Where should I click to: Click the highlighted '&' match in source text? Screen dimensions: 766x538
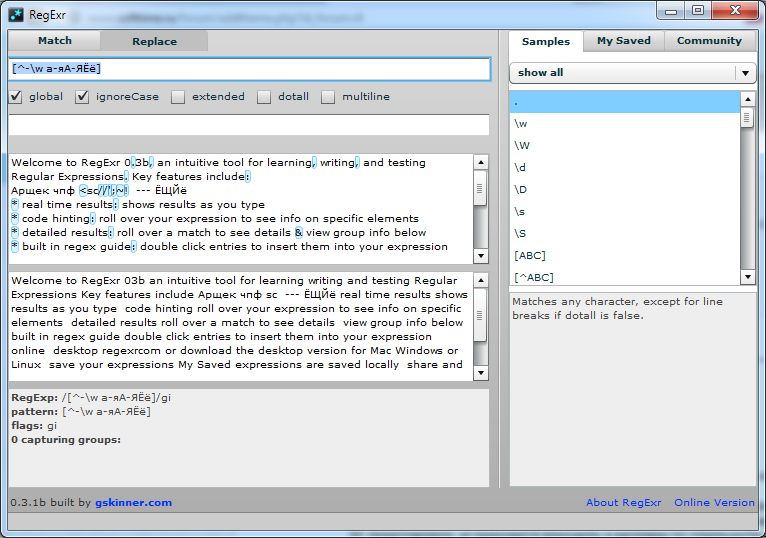298,233
